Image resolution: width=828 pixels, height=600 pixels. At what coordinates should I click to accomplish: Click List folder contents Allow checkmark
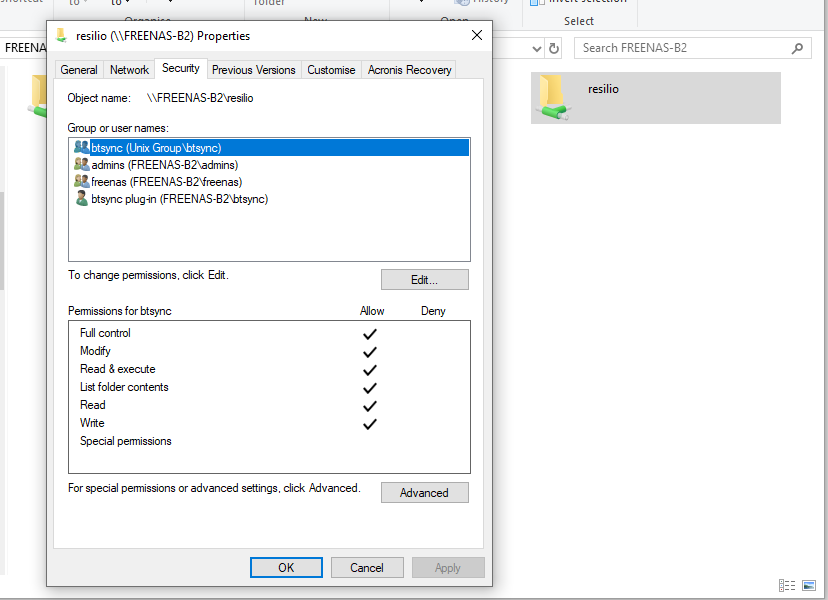(370, 388)
